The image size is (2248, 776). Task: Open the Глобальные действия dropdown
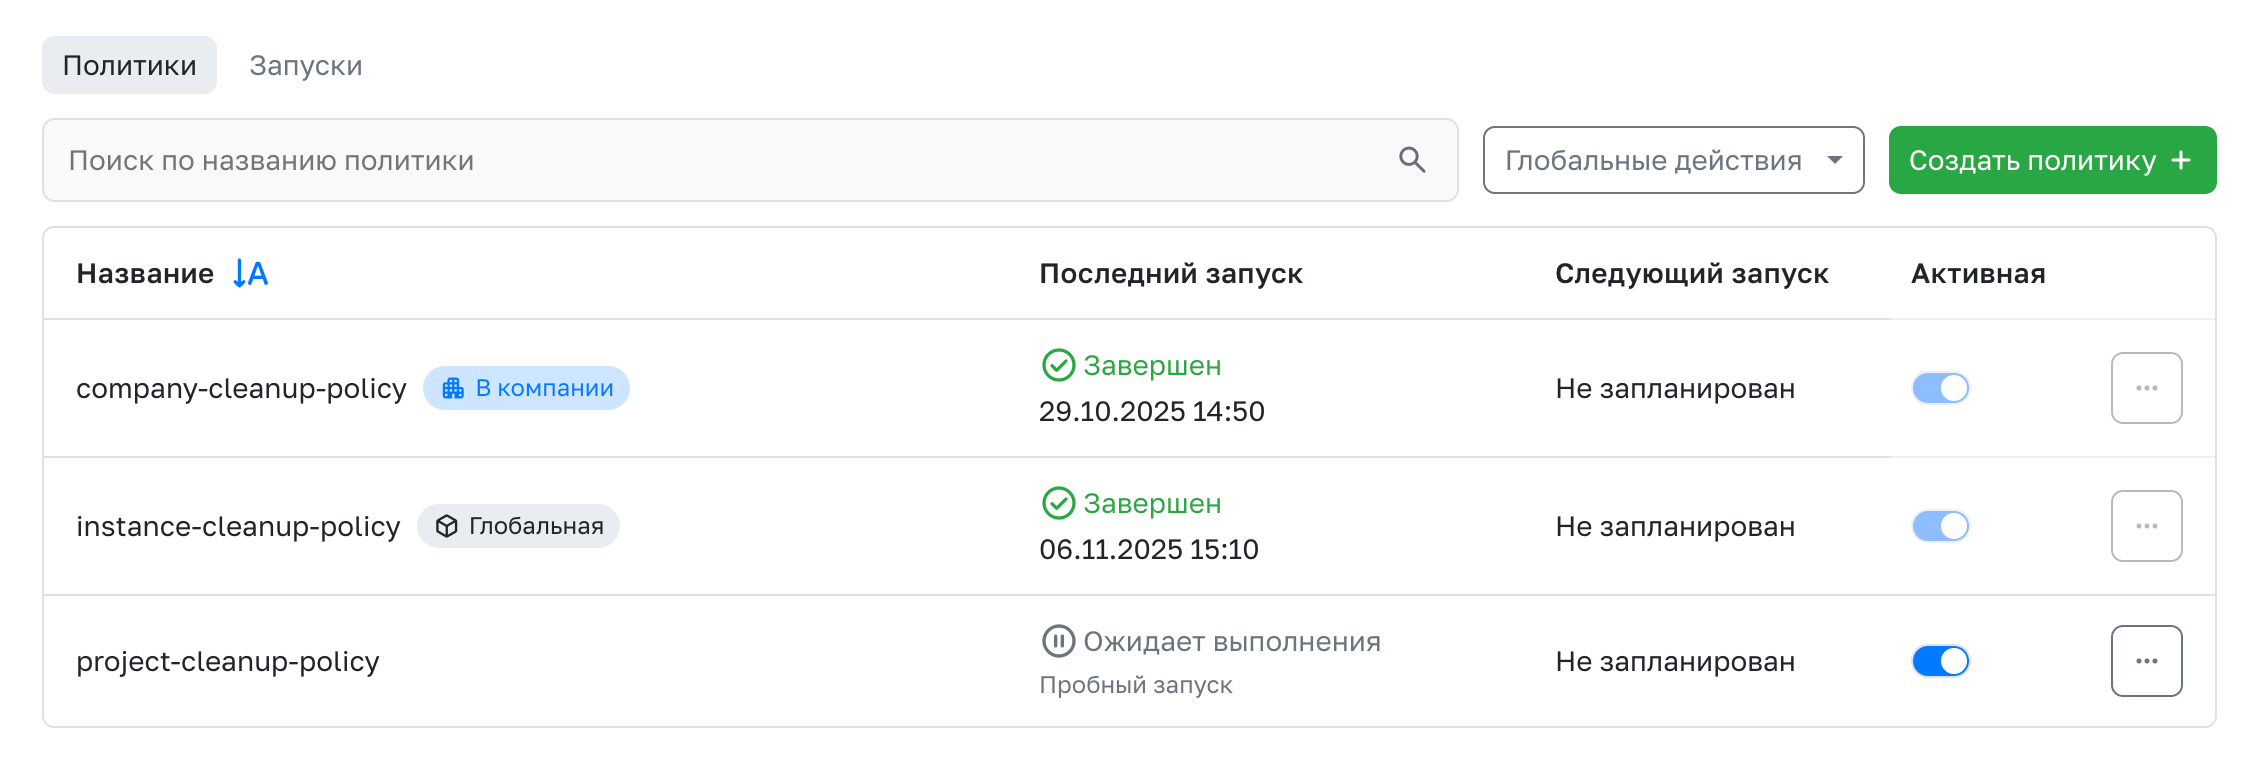tap(1672, 159)
